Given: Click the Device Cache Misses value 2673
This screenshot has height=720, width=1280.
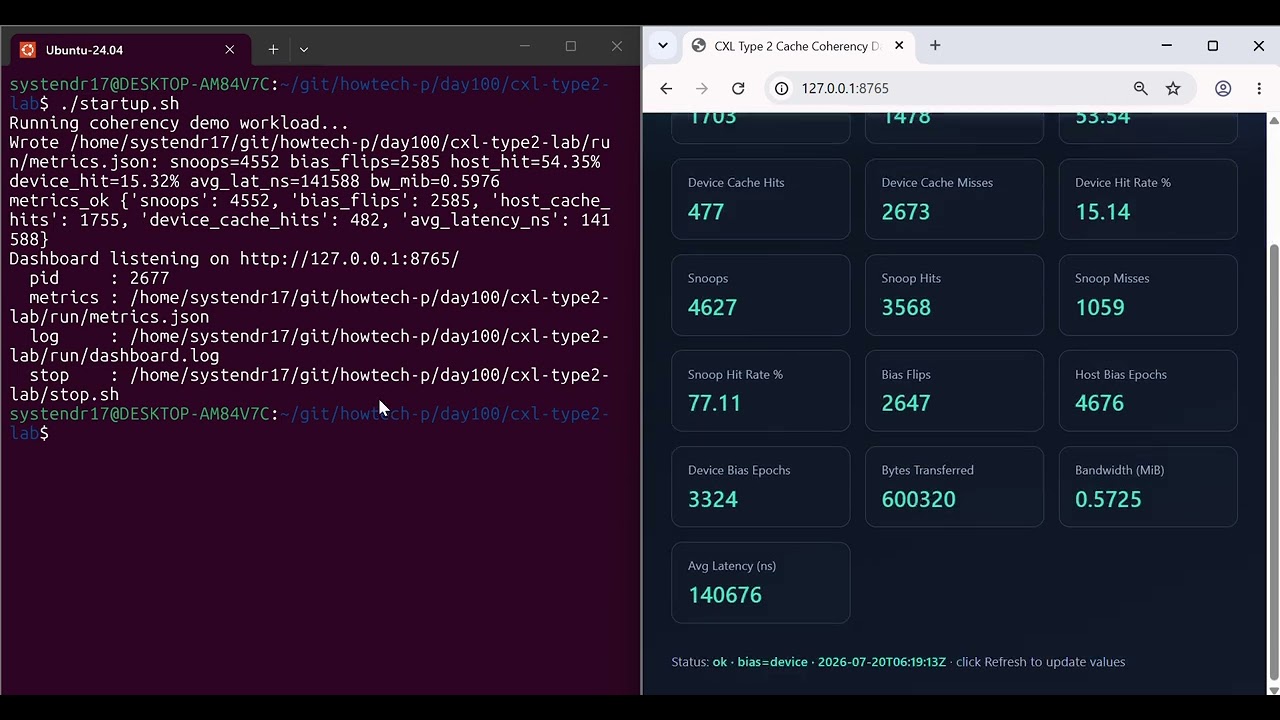Looking at the screenshot, I should coord(906,212).
